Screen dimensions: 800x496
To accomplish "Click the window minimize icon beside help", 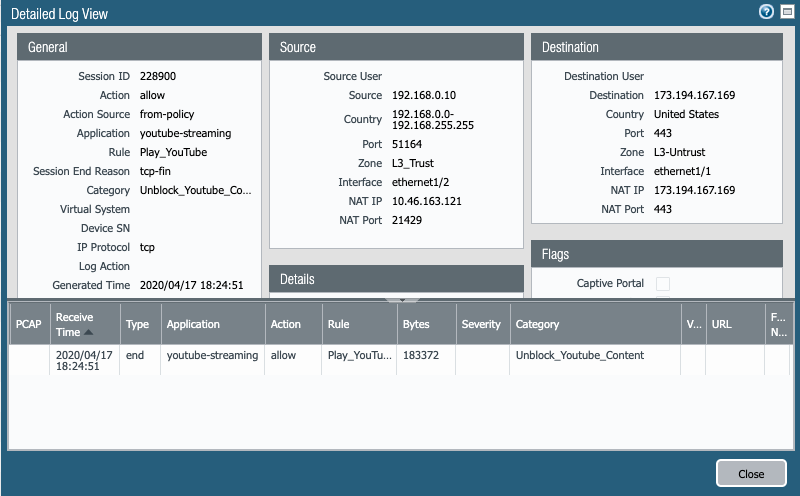I will (786, 12).
